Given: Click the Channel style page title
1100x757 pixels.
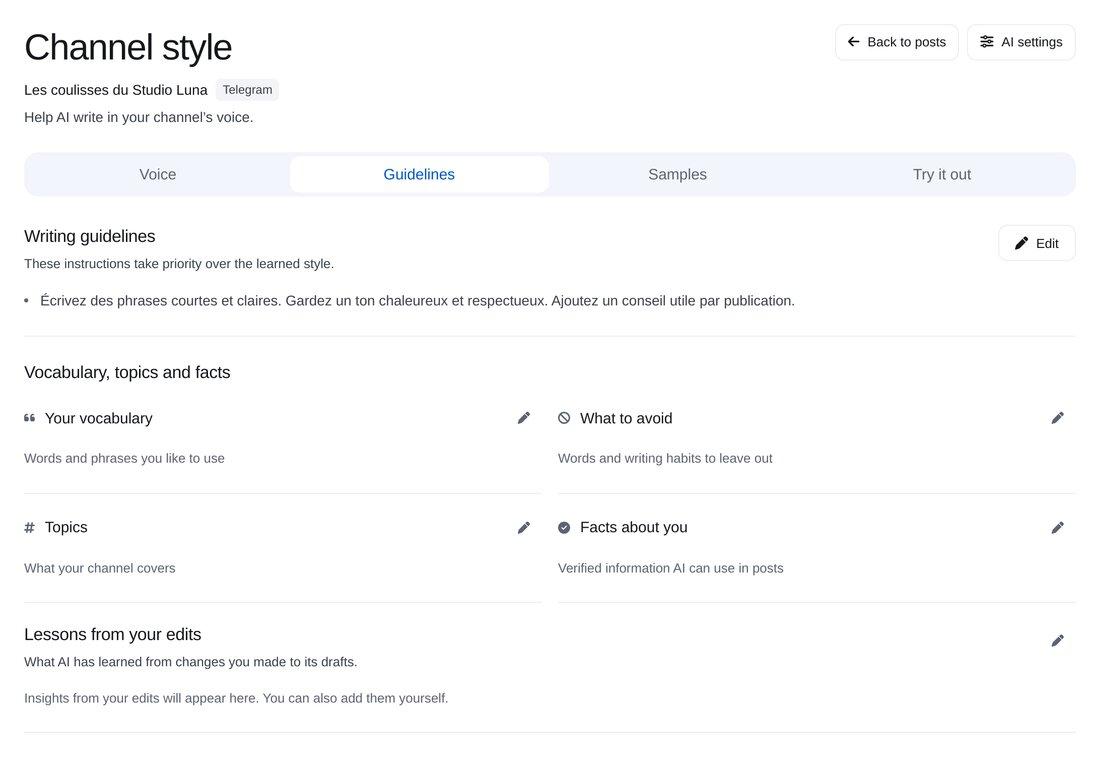Looking at the screenshot, I should [128, 48].
